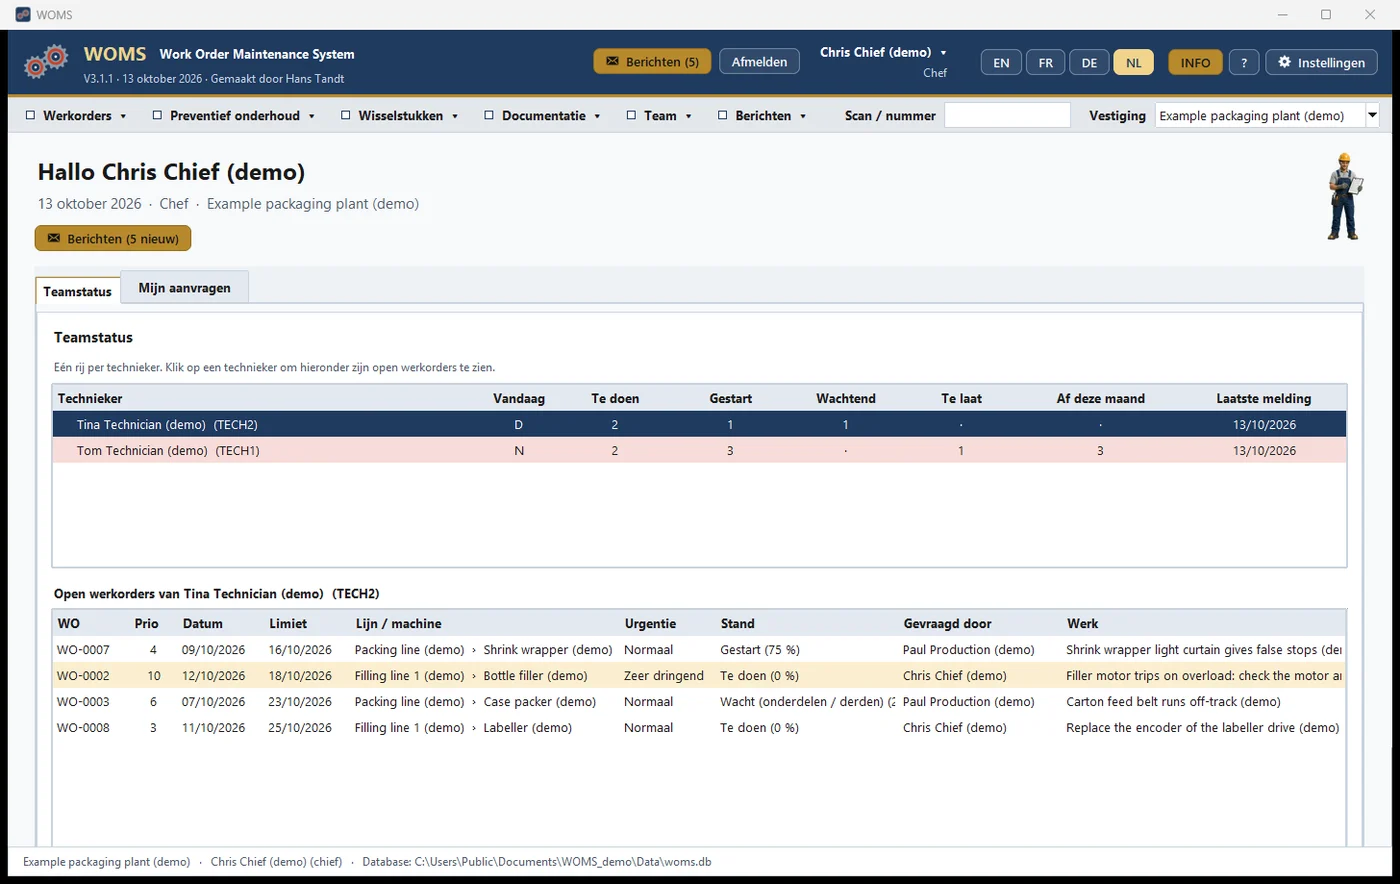1400x884 pixels.
Task: Select work order WO-0008
Action: 699,727
